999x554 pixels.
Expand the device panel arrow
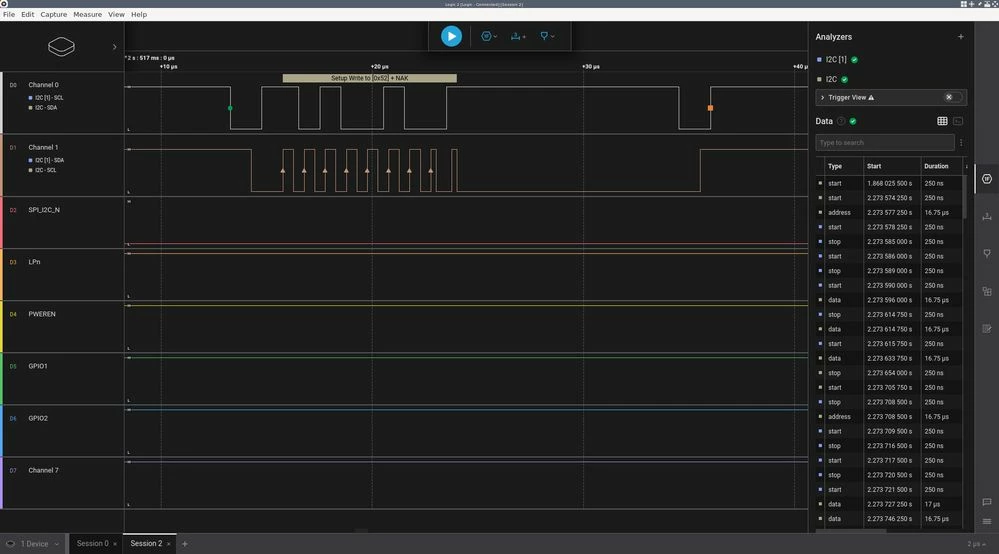[x=115, y=46]
